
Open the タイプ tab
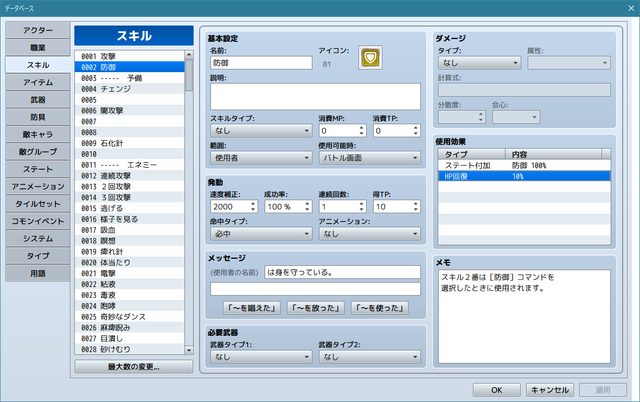(x=38, y=256)
